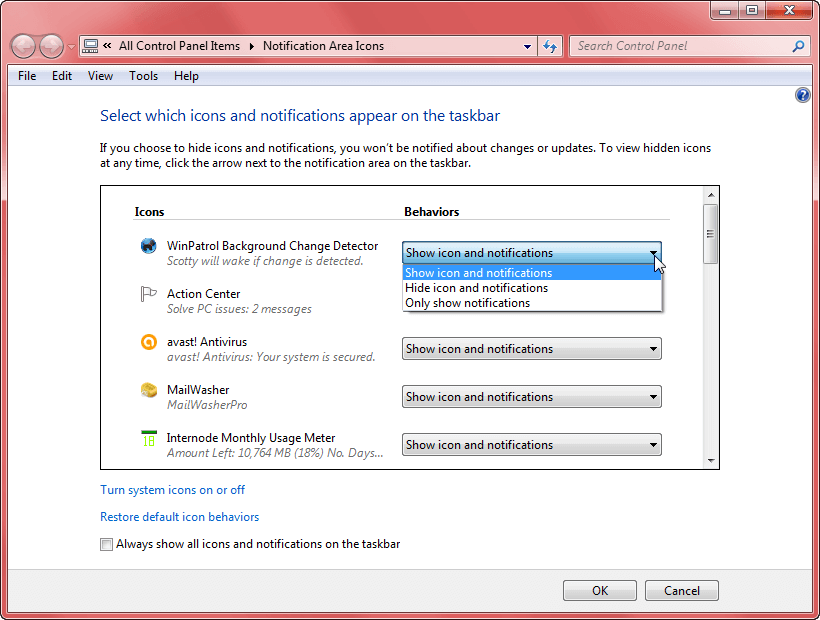Click the MailWasher icon
The height and width of the screenshot is (620, 820).
coord(149,390)
